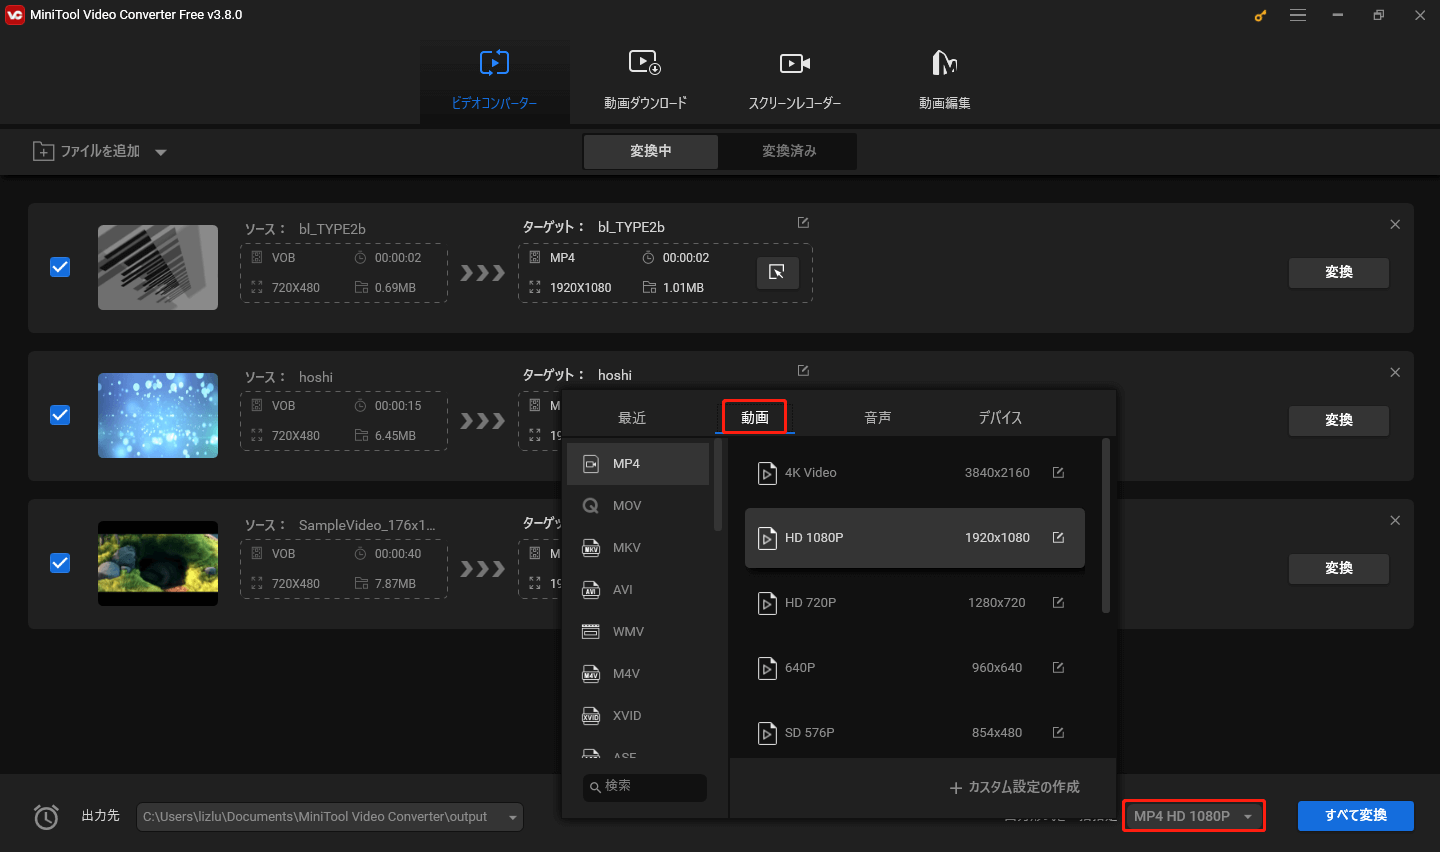Click the key register icon in title bar
Viewport: 1440px width, 852px height.
(1260, 15)
